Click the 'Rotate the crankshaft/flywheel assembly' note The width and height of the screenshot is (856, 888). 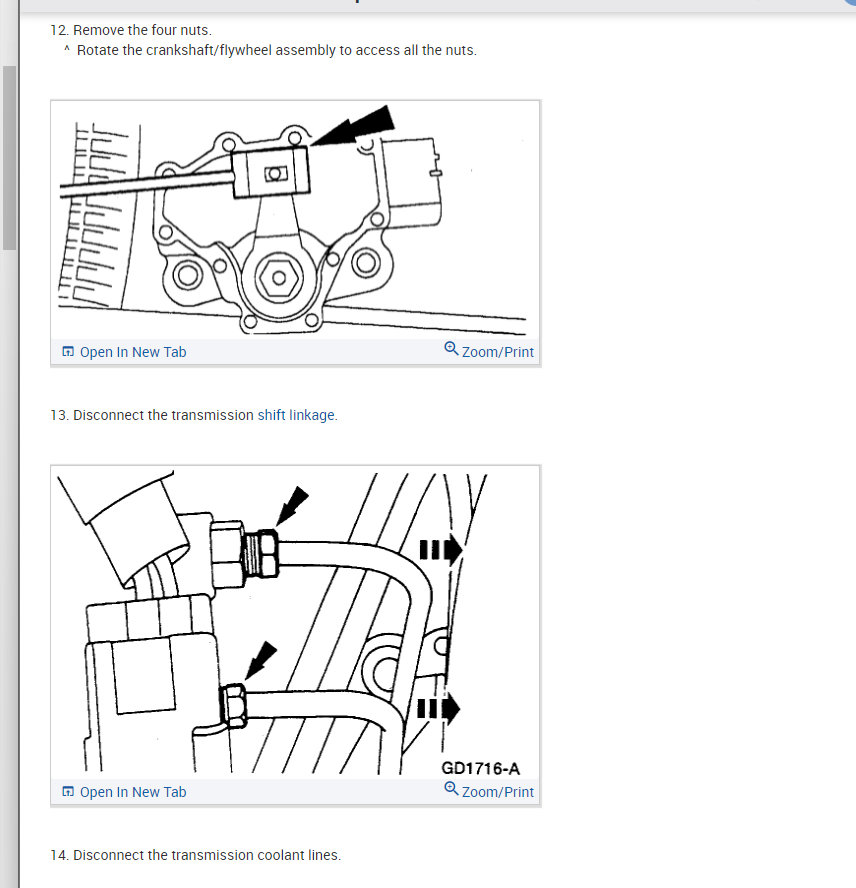(276, 50)
